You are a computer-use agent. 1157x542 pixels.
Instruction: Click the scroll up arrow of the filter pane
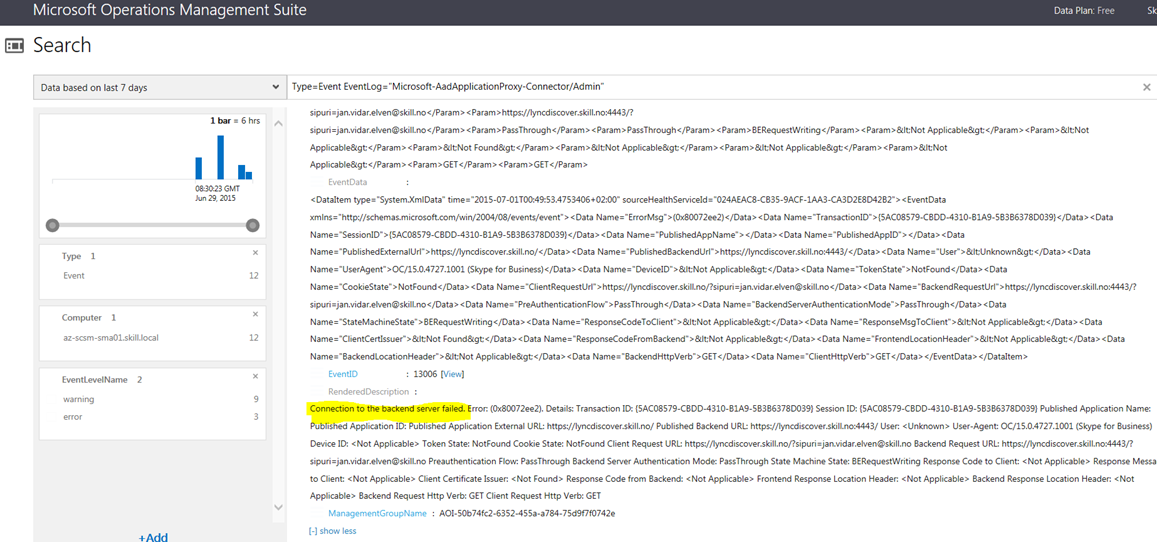(x=278, y=122)
